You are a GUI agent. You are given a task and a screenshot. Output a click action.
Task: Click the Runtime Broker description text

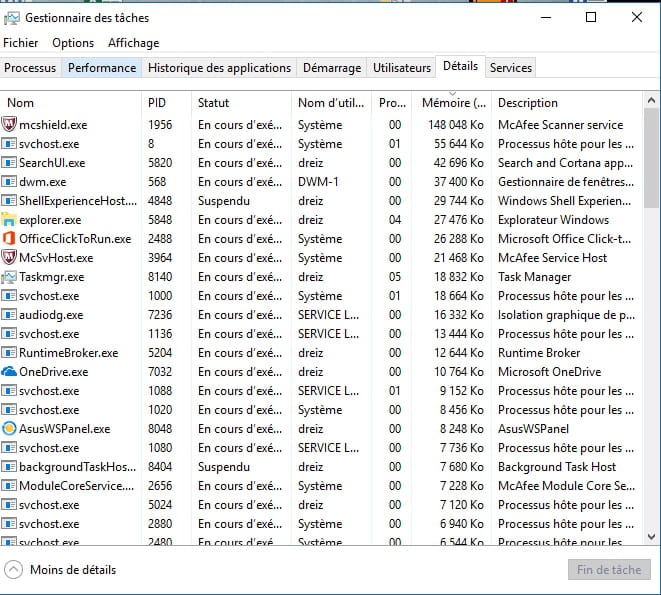click(539, 353)
